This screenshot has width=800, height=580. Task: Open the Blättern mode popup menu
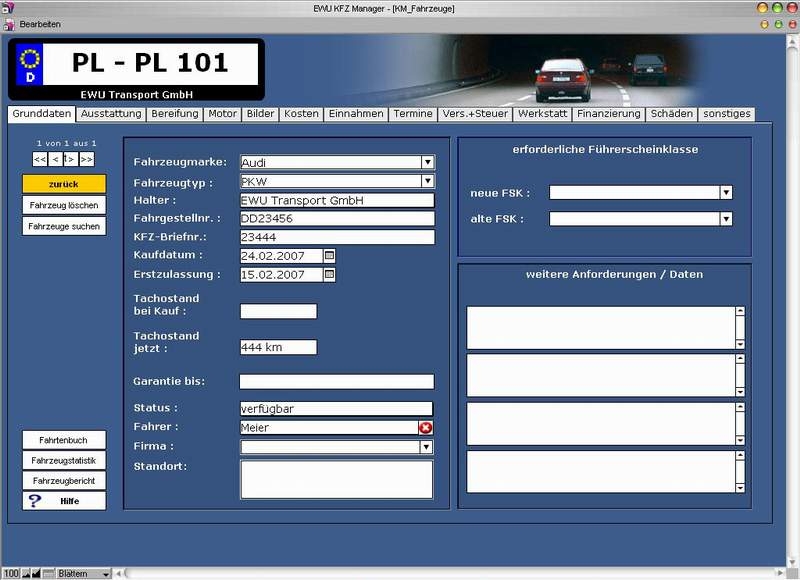(84, 574)
